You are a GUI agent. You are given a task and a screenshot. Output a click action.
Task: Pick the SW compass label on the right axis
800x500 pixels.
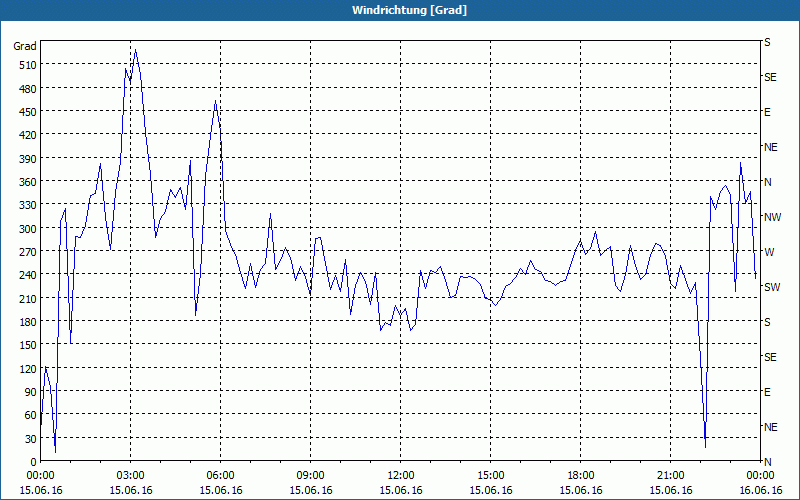click(772, 287)
